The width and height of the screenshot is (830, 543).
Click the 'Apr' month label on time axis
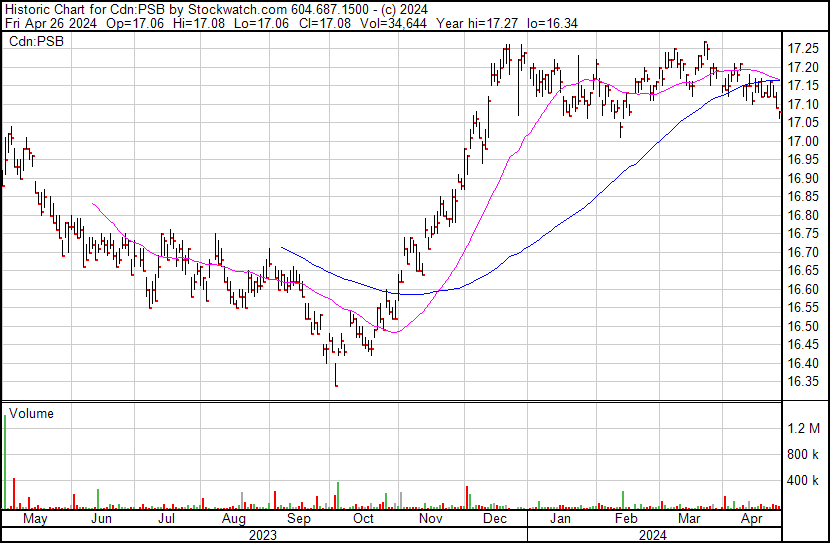[752, 519]
